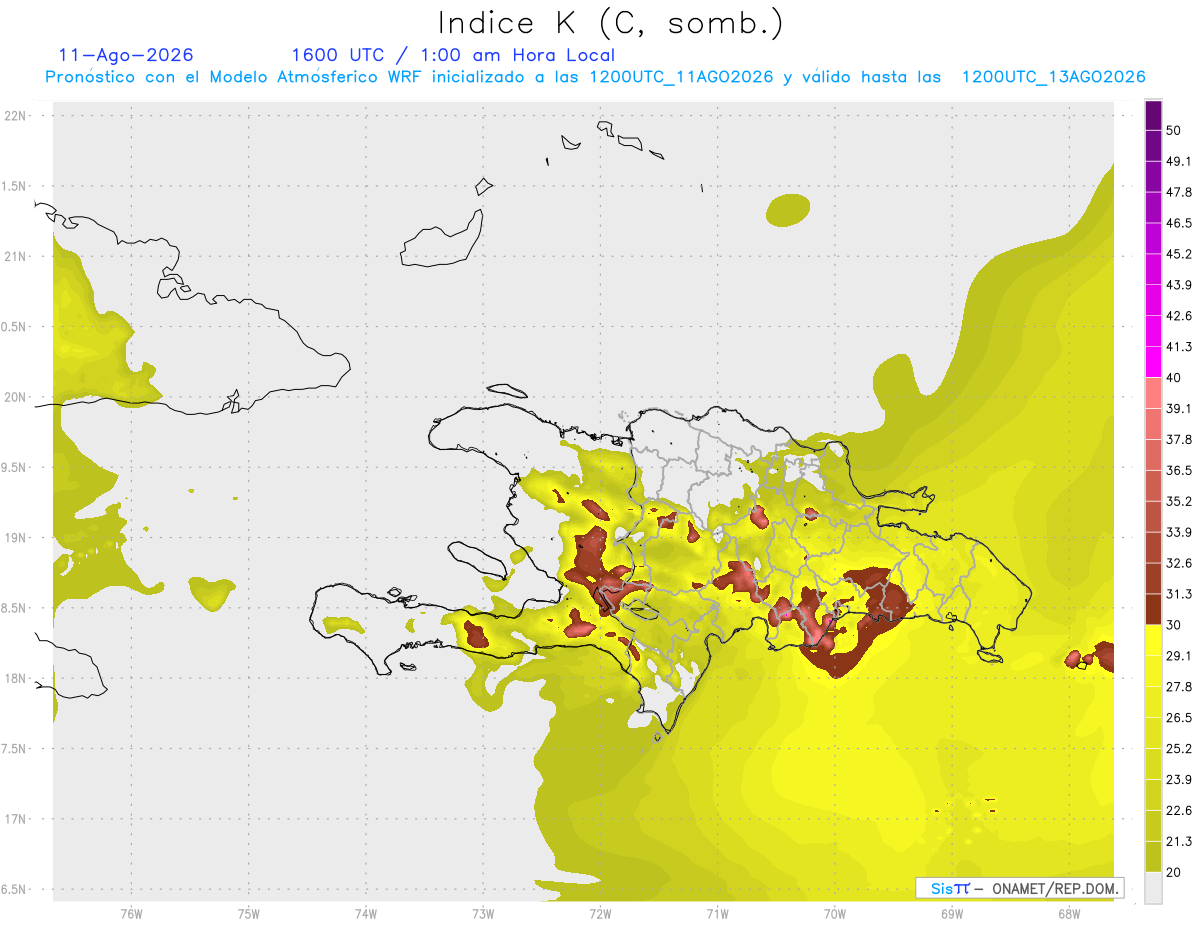Click the "17N" latitude label
Viewport: 1200px width, 927px height.
pyautogui.click(x=17, y=819)
